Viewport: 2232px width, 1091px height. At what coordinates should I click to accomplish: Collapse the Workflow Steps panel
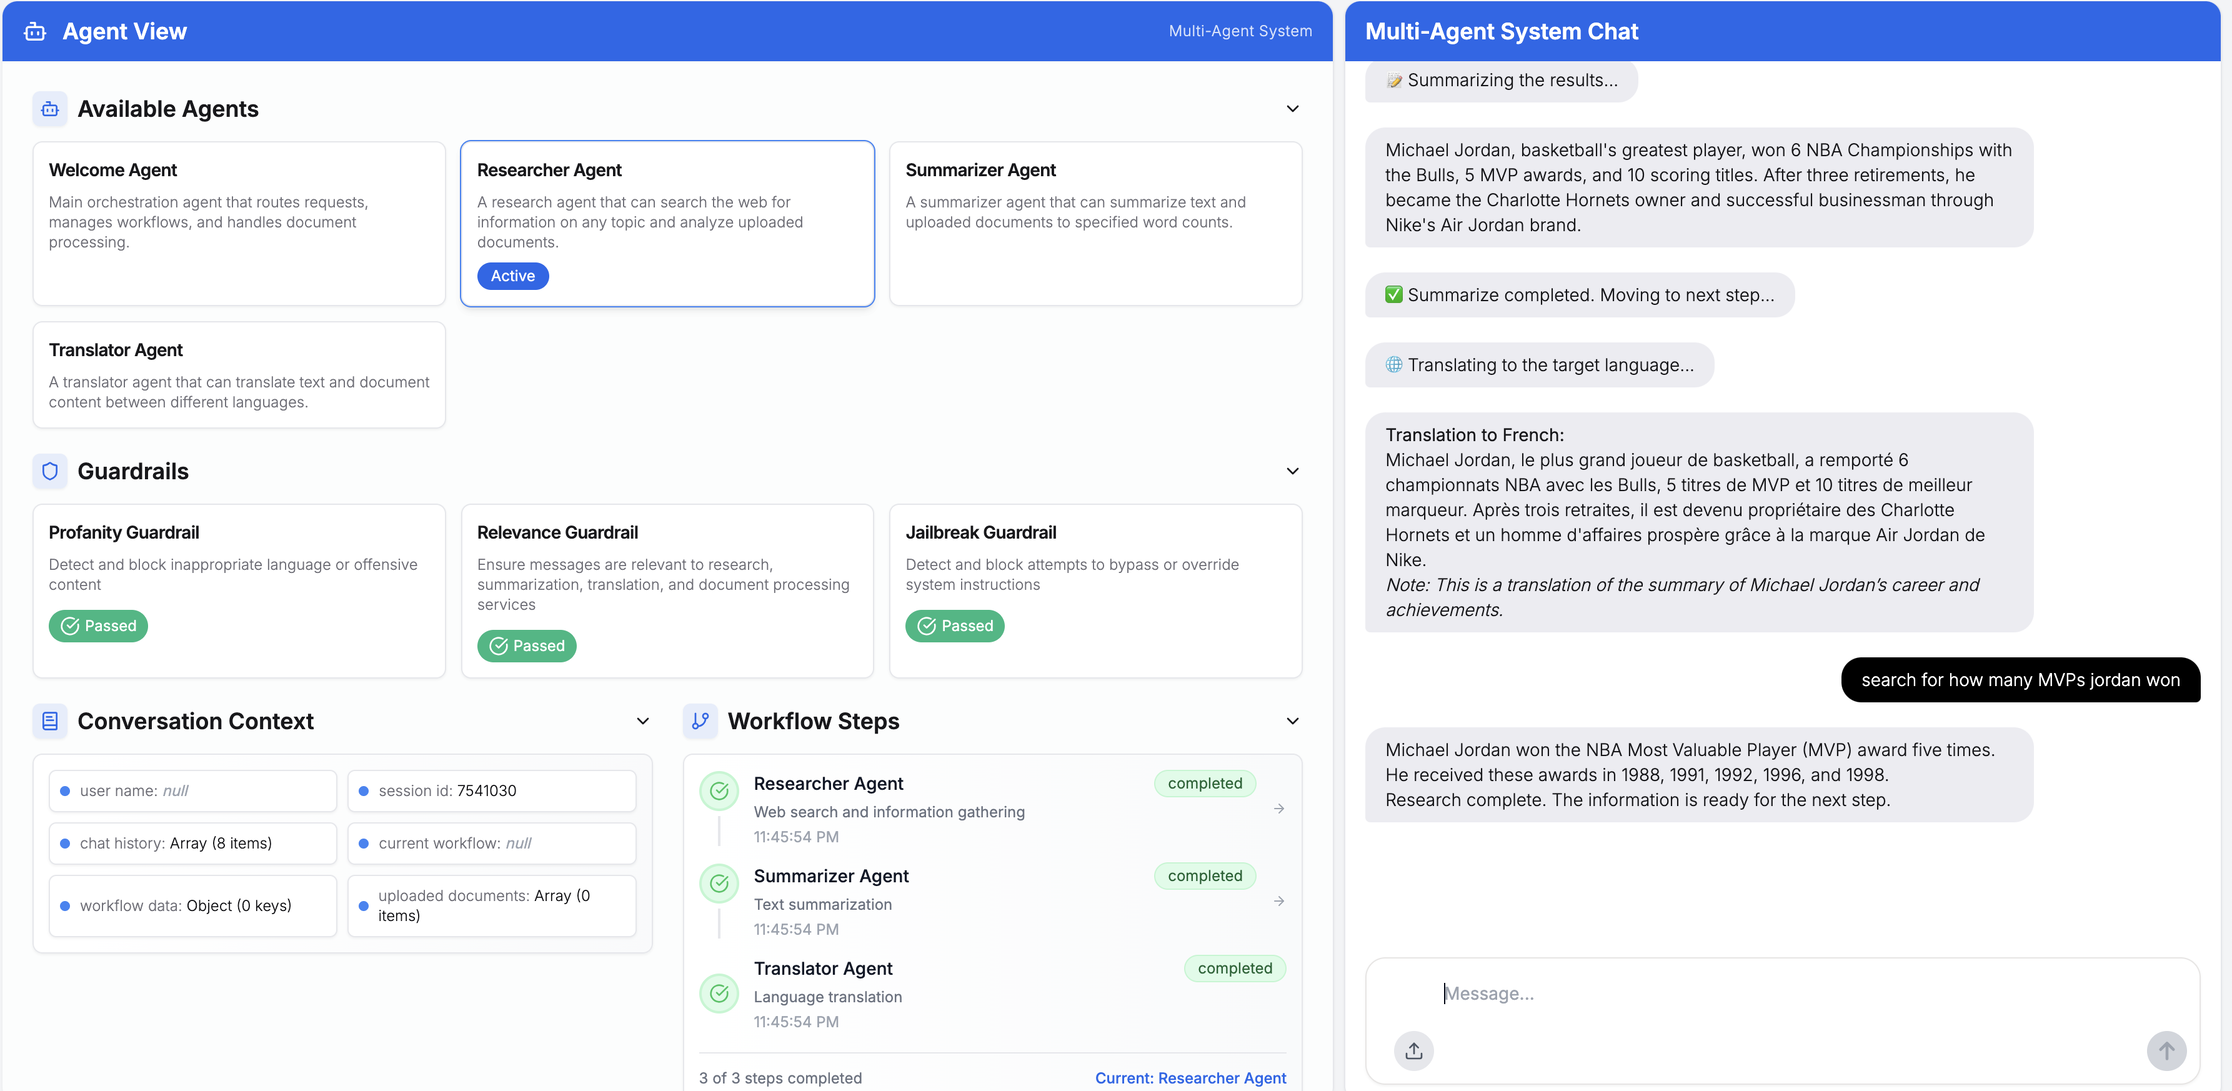point(1292,720)
